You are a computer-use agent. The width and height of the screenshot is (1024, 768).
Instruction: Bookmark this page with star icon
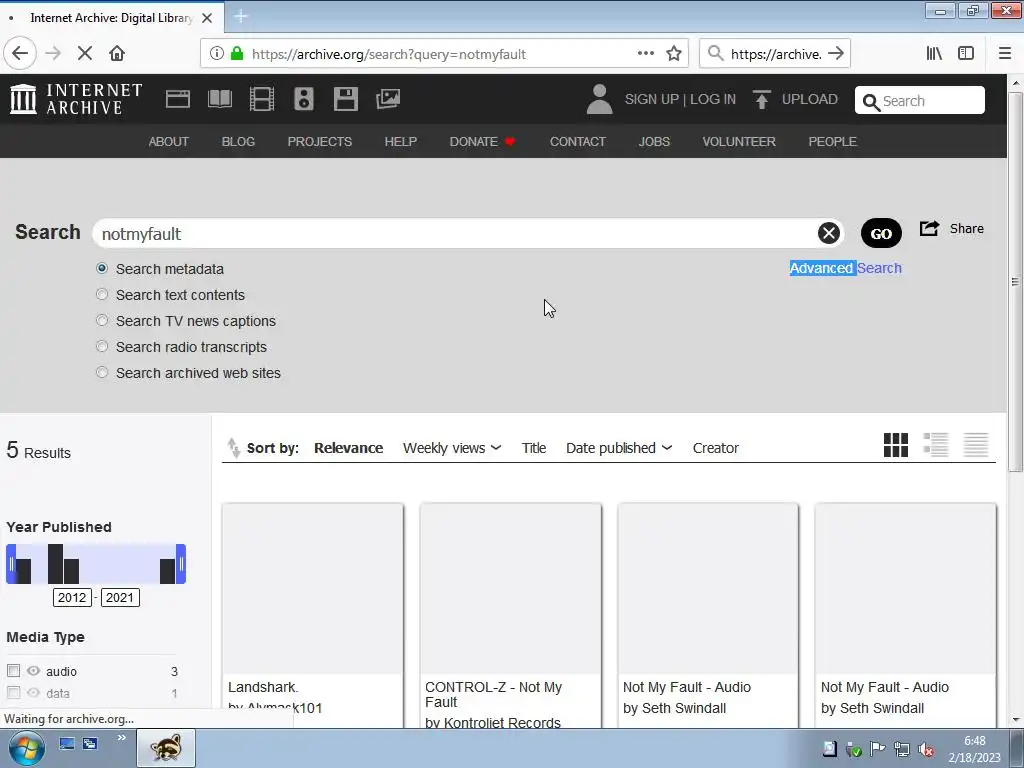pos(674,54)
